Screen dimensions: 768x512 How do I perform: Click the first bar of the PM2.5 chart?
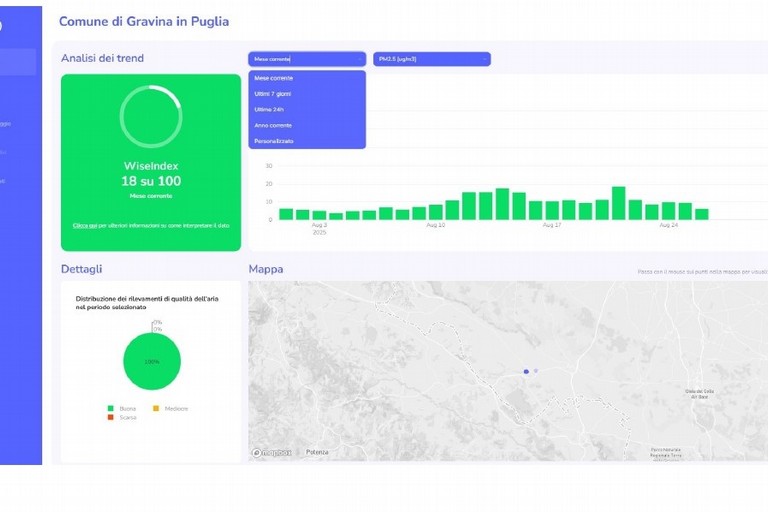(x=286, y=214)
